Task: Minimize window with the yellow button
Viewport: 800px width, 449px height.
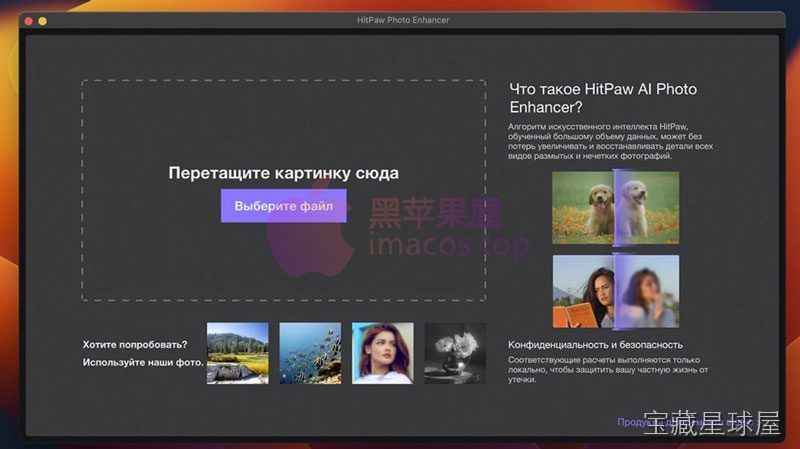Action: (42, 21)
